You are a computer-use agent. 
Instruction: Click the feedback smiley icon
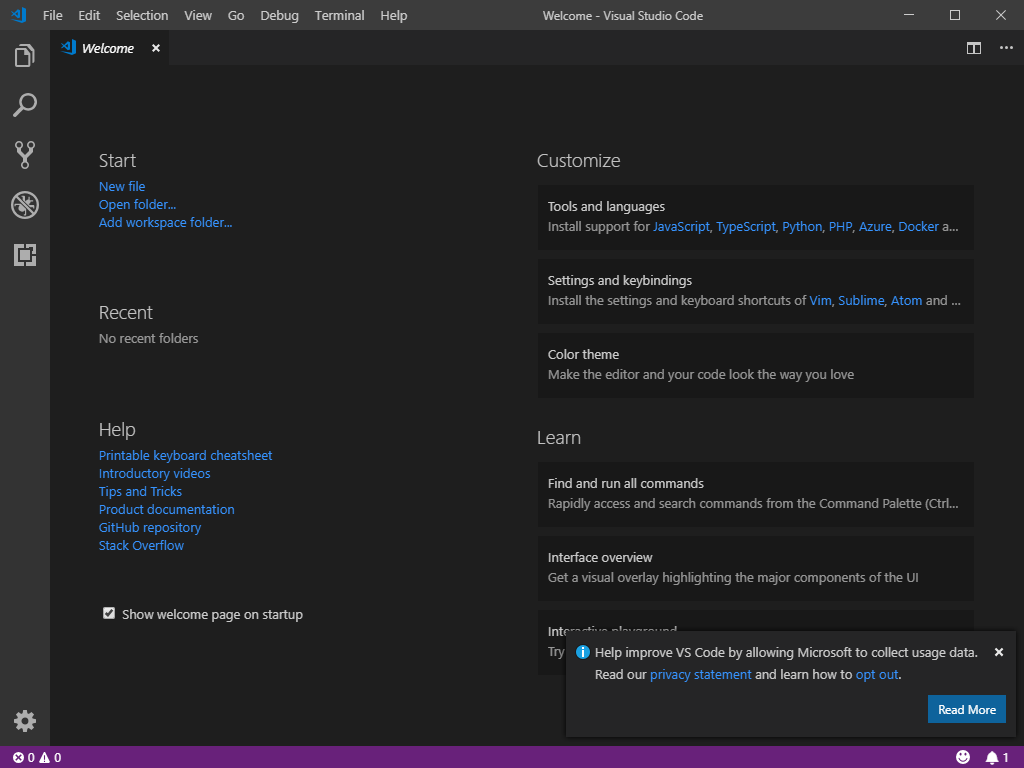963,758
